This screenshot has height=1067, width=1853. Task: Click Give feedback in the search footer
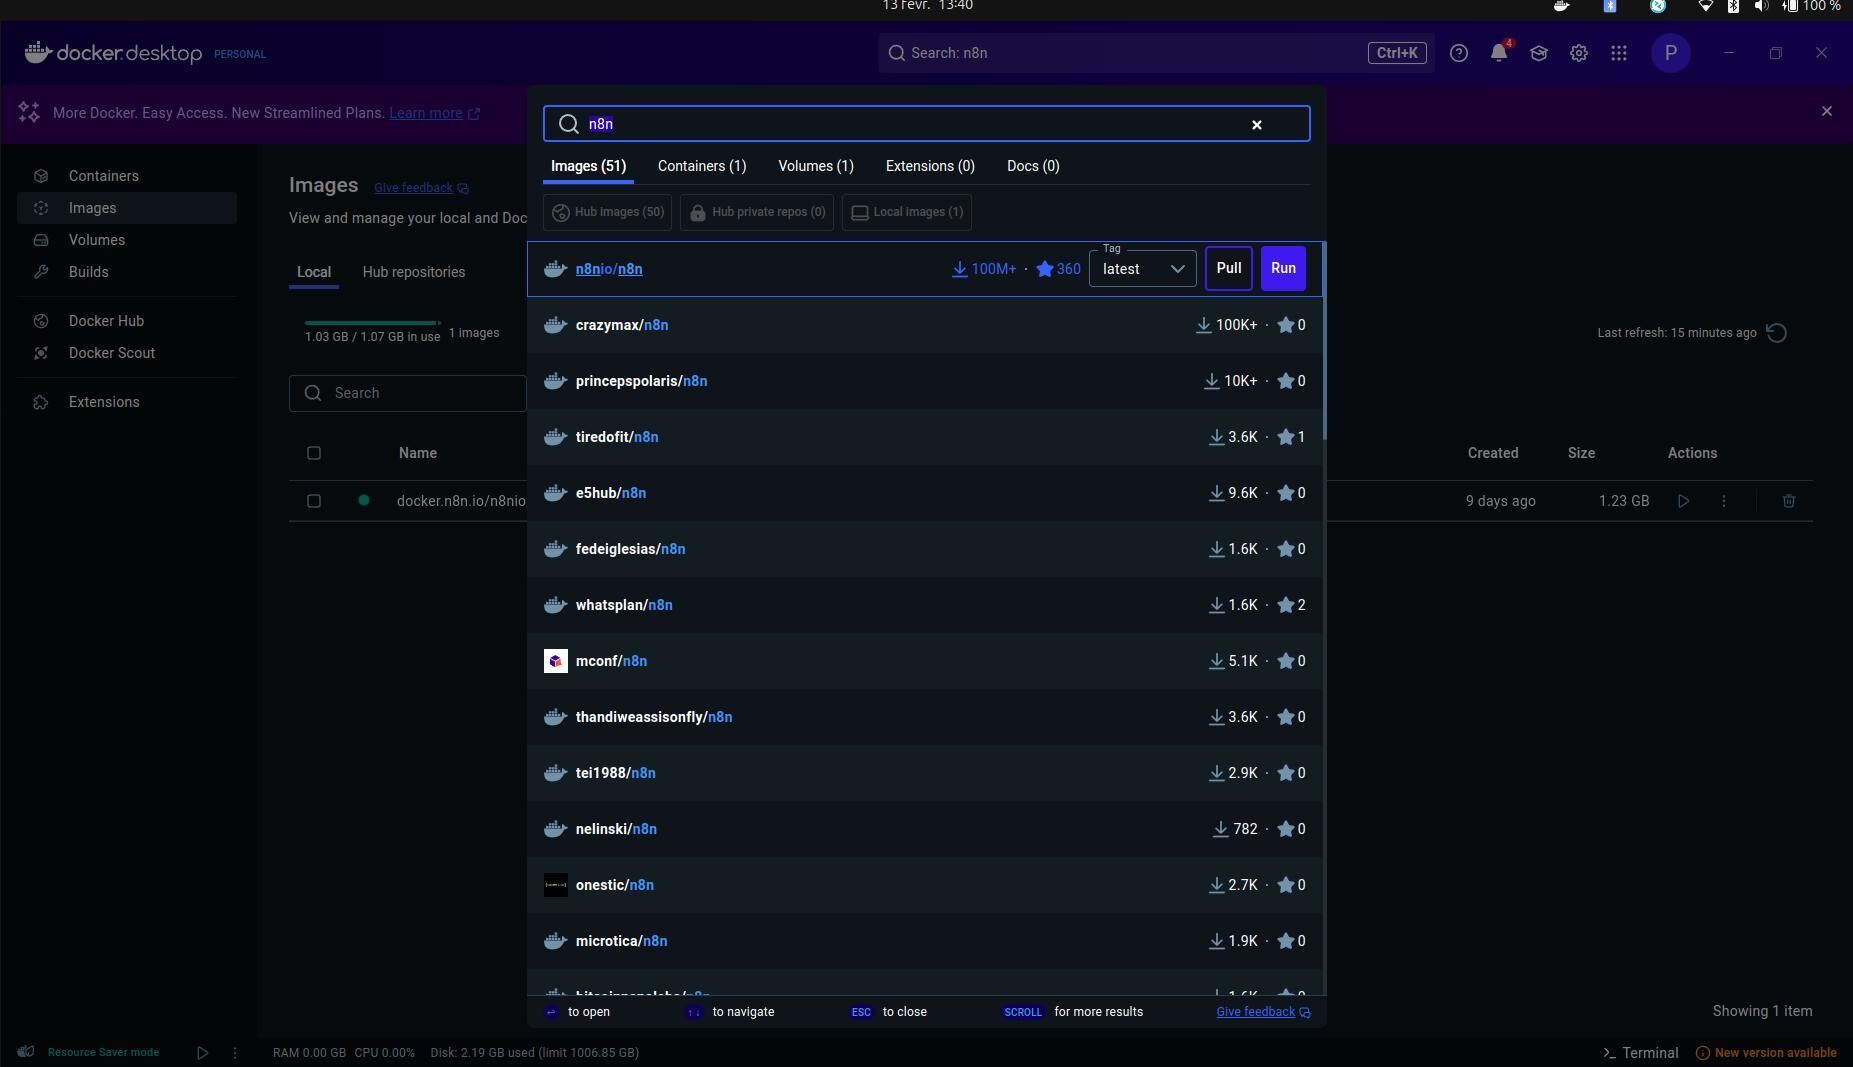click(x=1263, y=1012)
